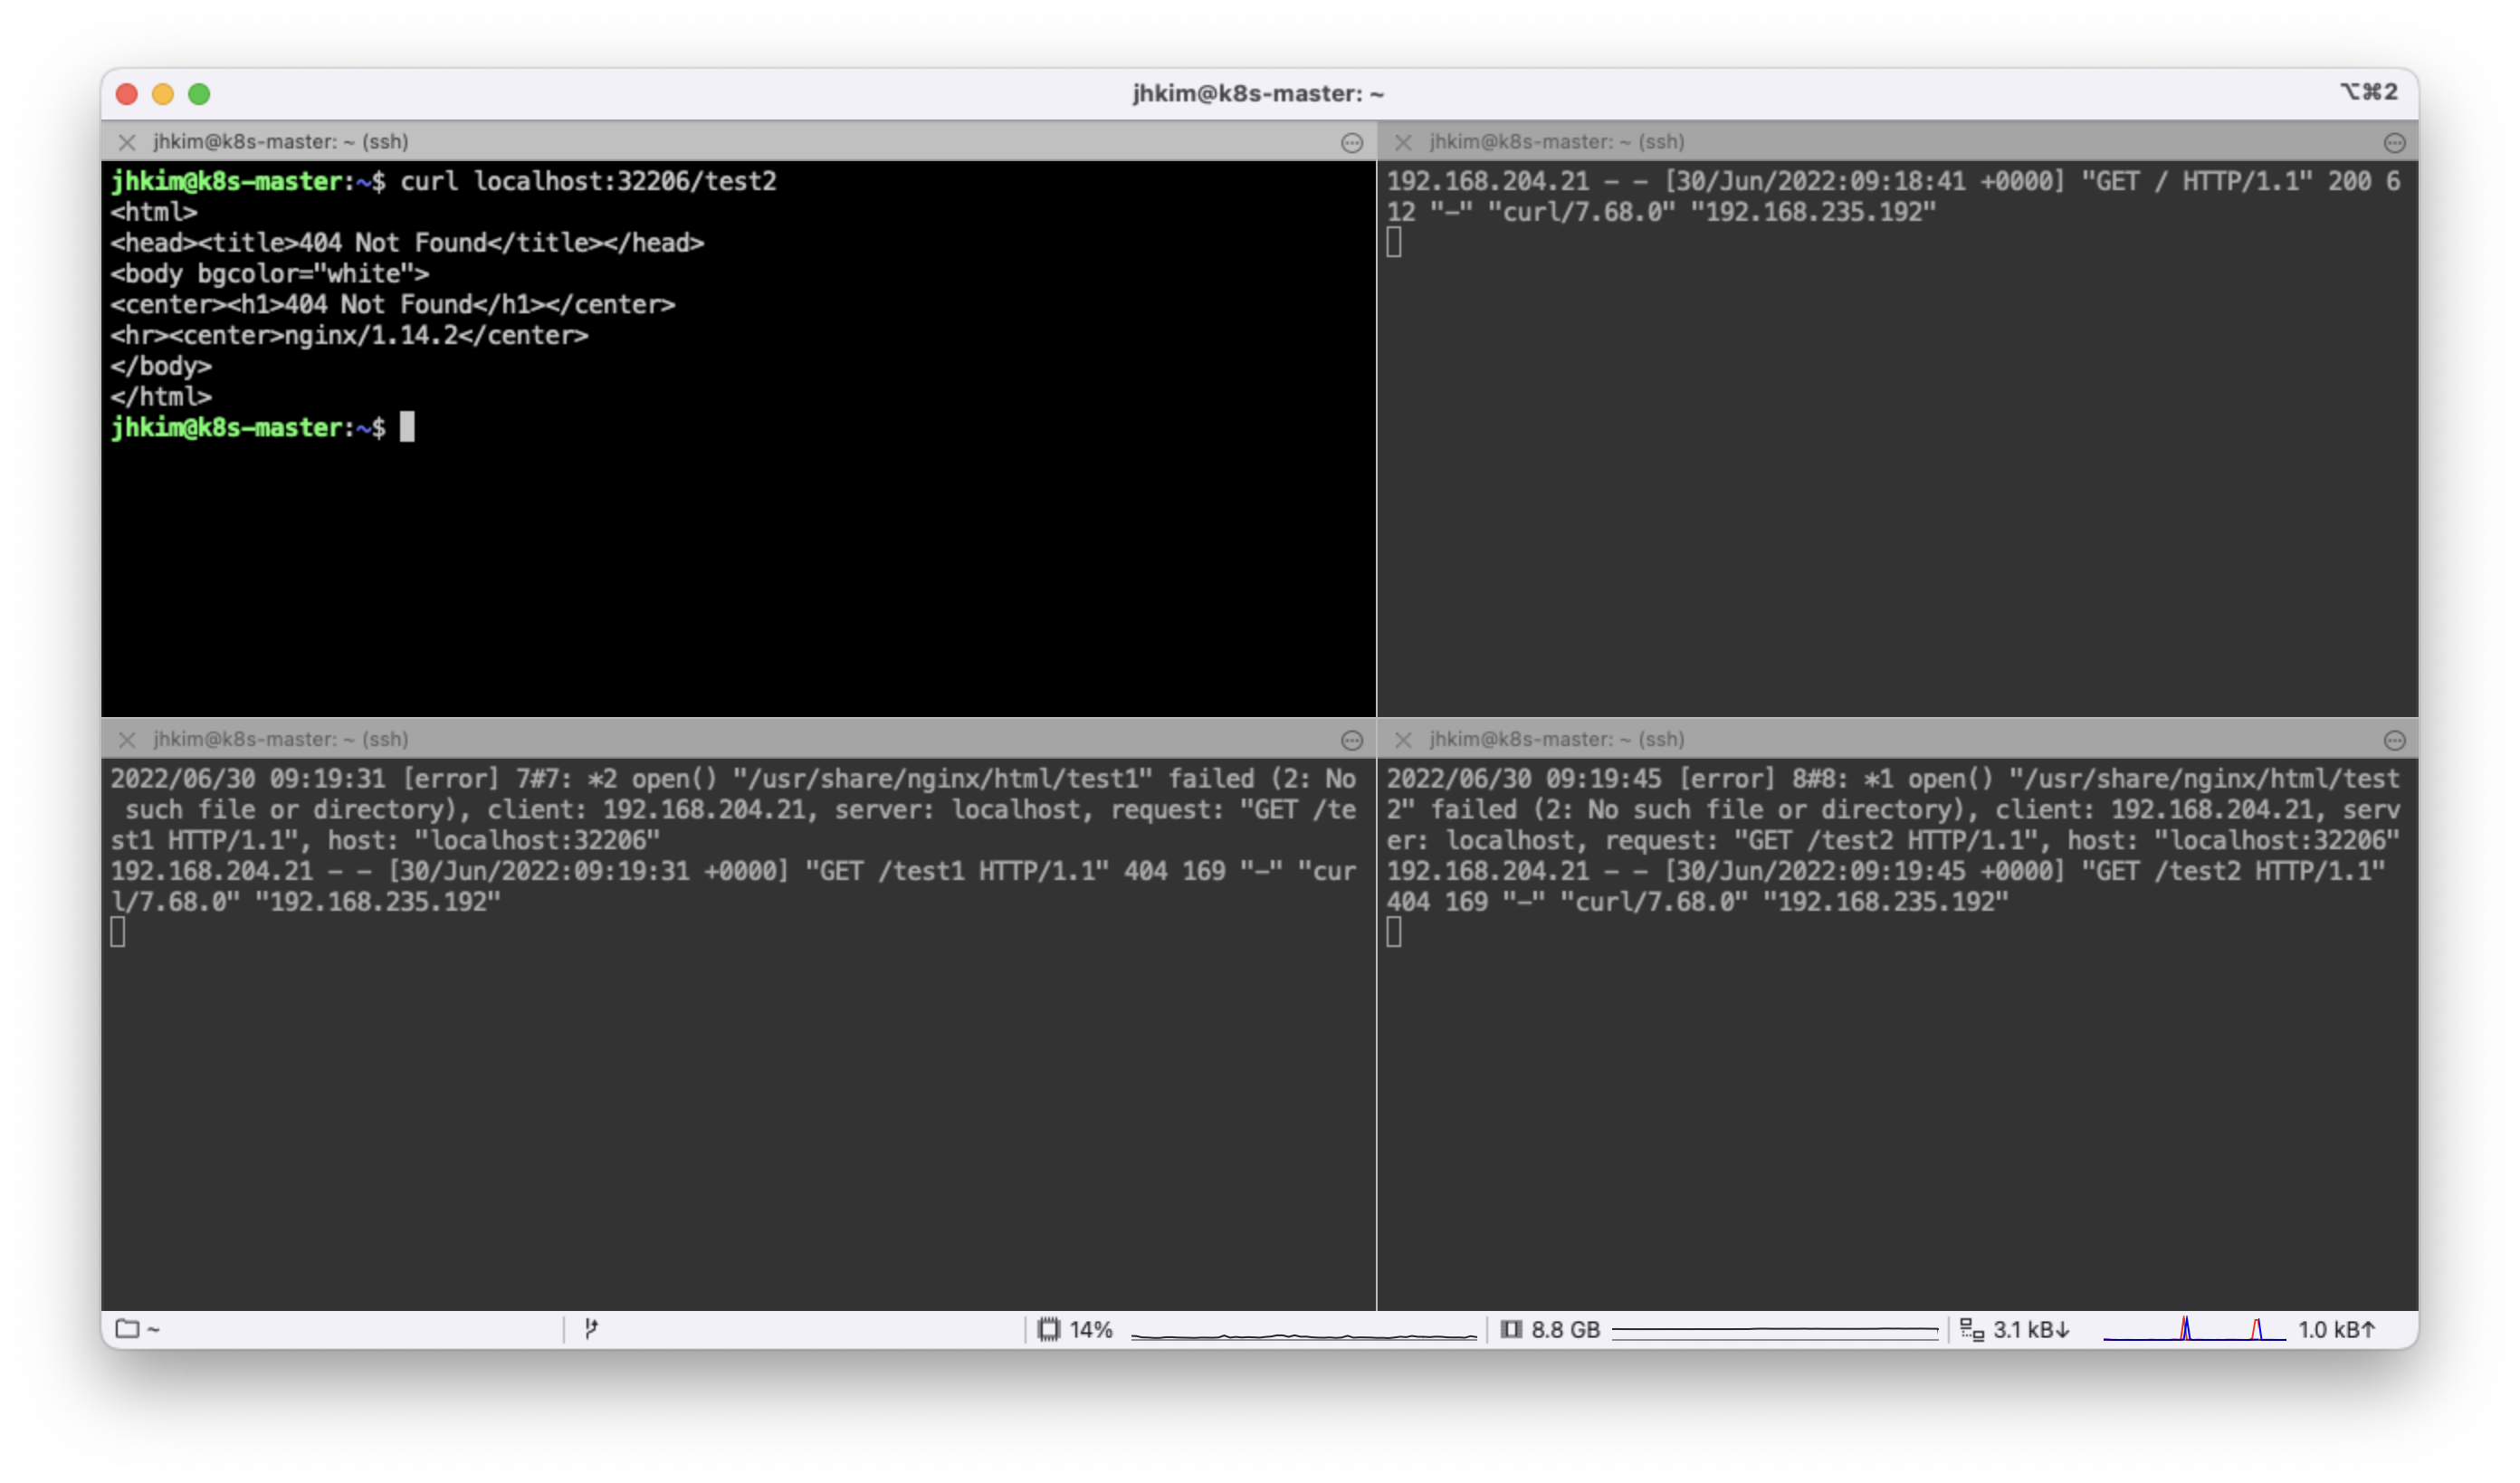
Task: Click the memory icon beside 8.8 GB
Action: tap(1511, 1330)
